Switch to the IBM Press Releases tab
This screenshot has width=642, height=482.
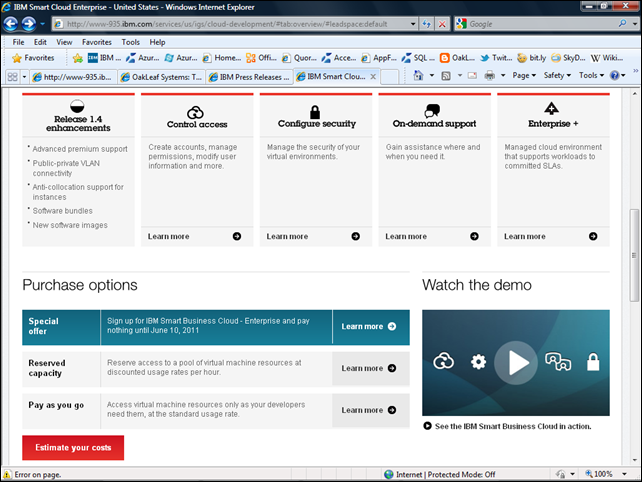click(250, 77)
